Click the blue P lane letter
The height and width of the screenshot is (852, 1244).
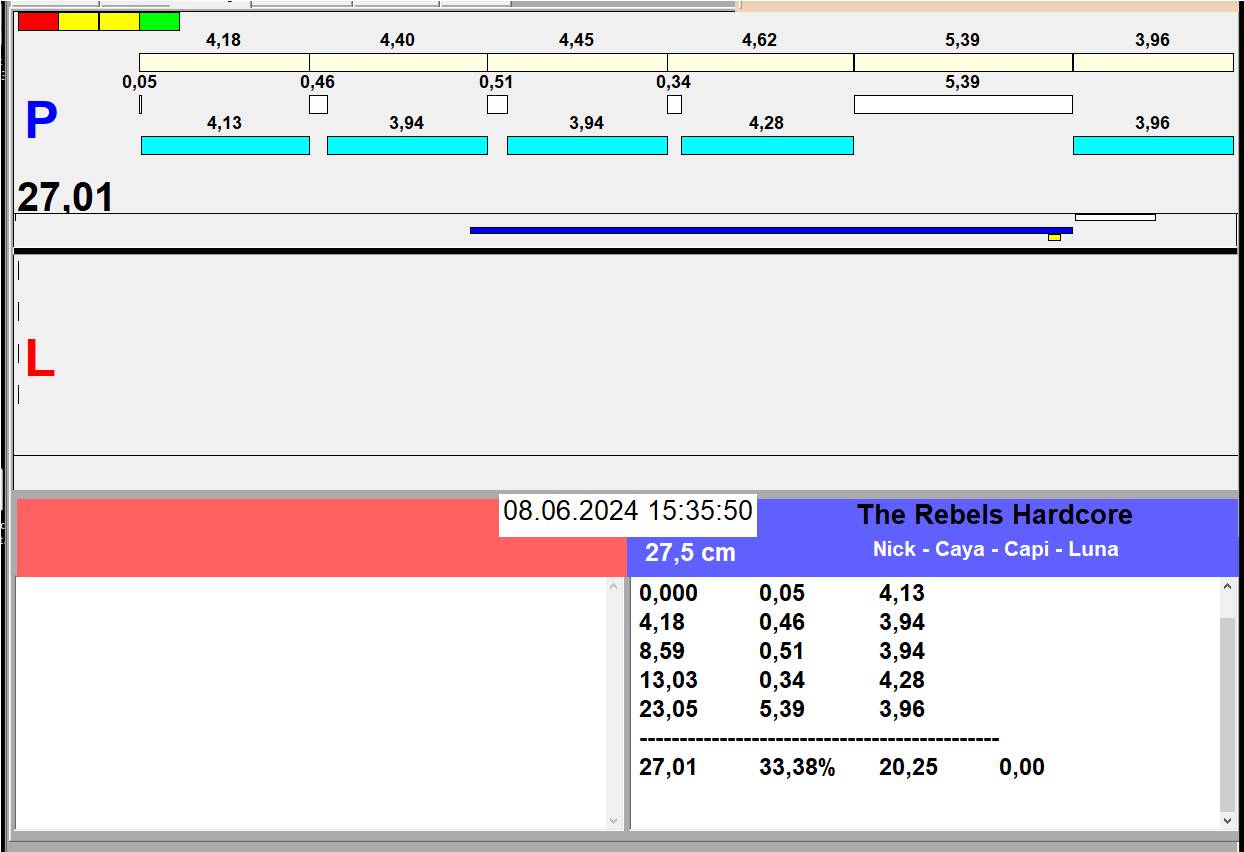click(x=41, y=122)
